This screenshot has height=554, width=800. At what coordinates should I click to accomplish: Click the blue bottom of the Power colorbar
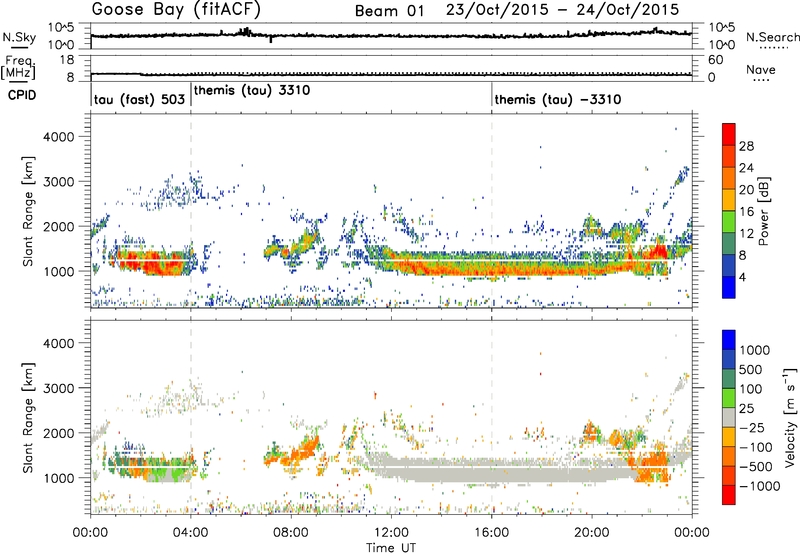pos(729,287)
